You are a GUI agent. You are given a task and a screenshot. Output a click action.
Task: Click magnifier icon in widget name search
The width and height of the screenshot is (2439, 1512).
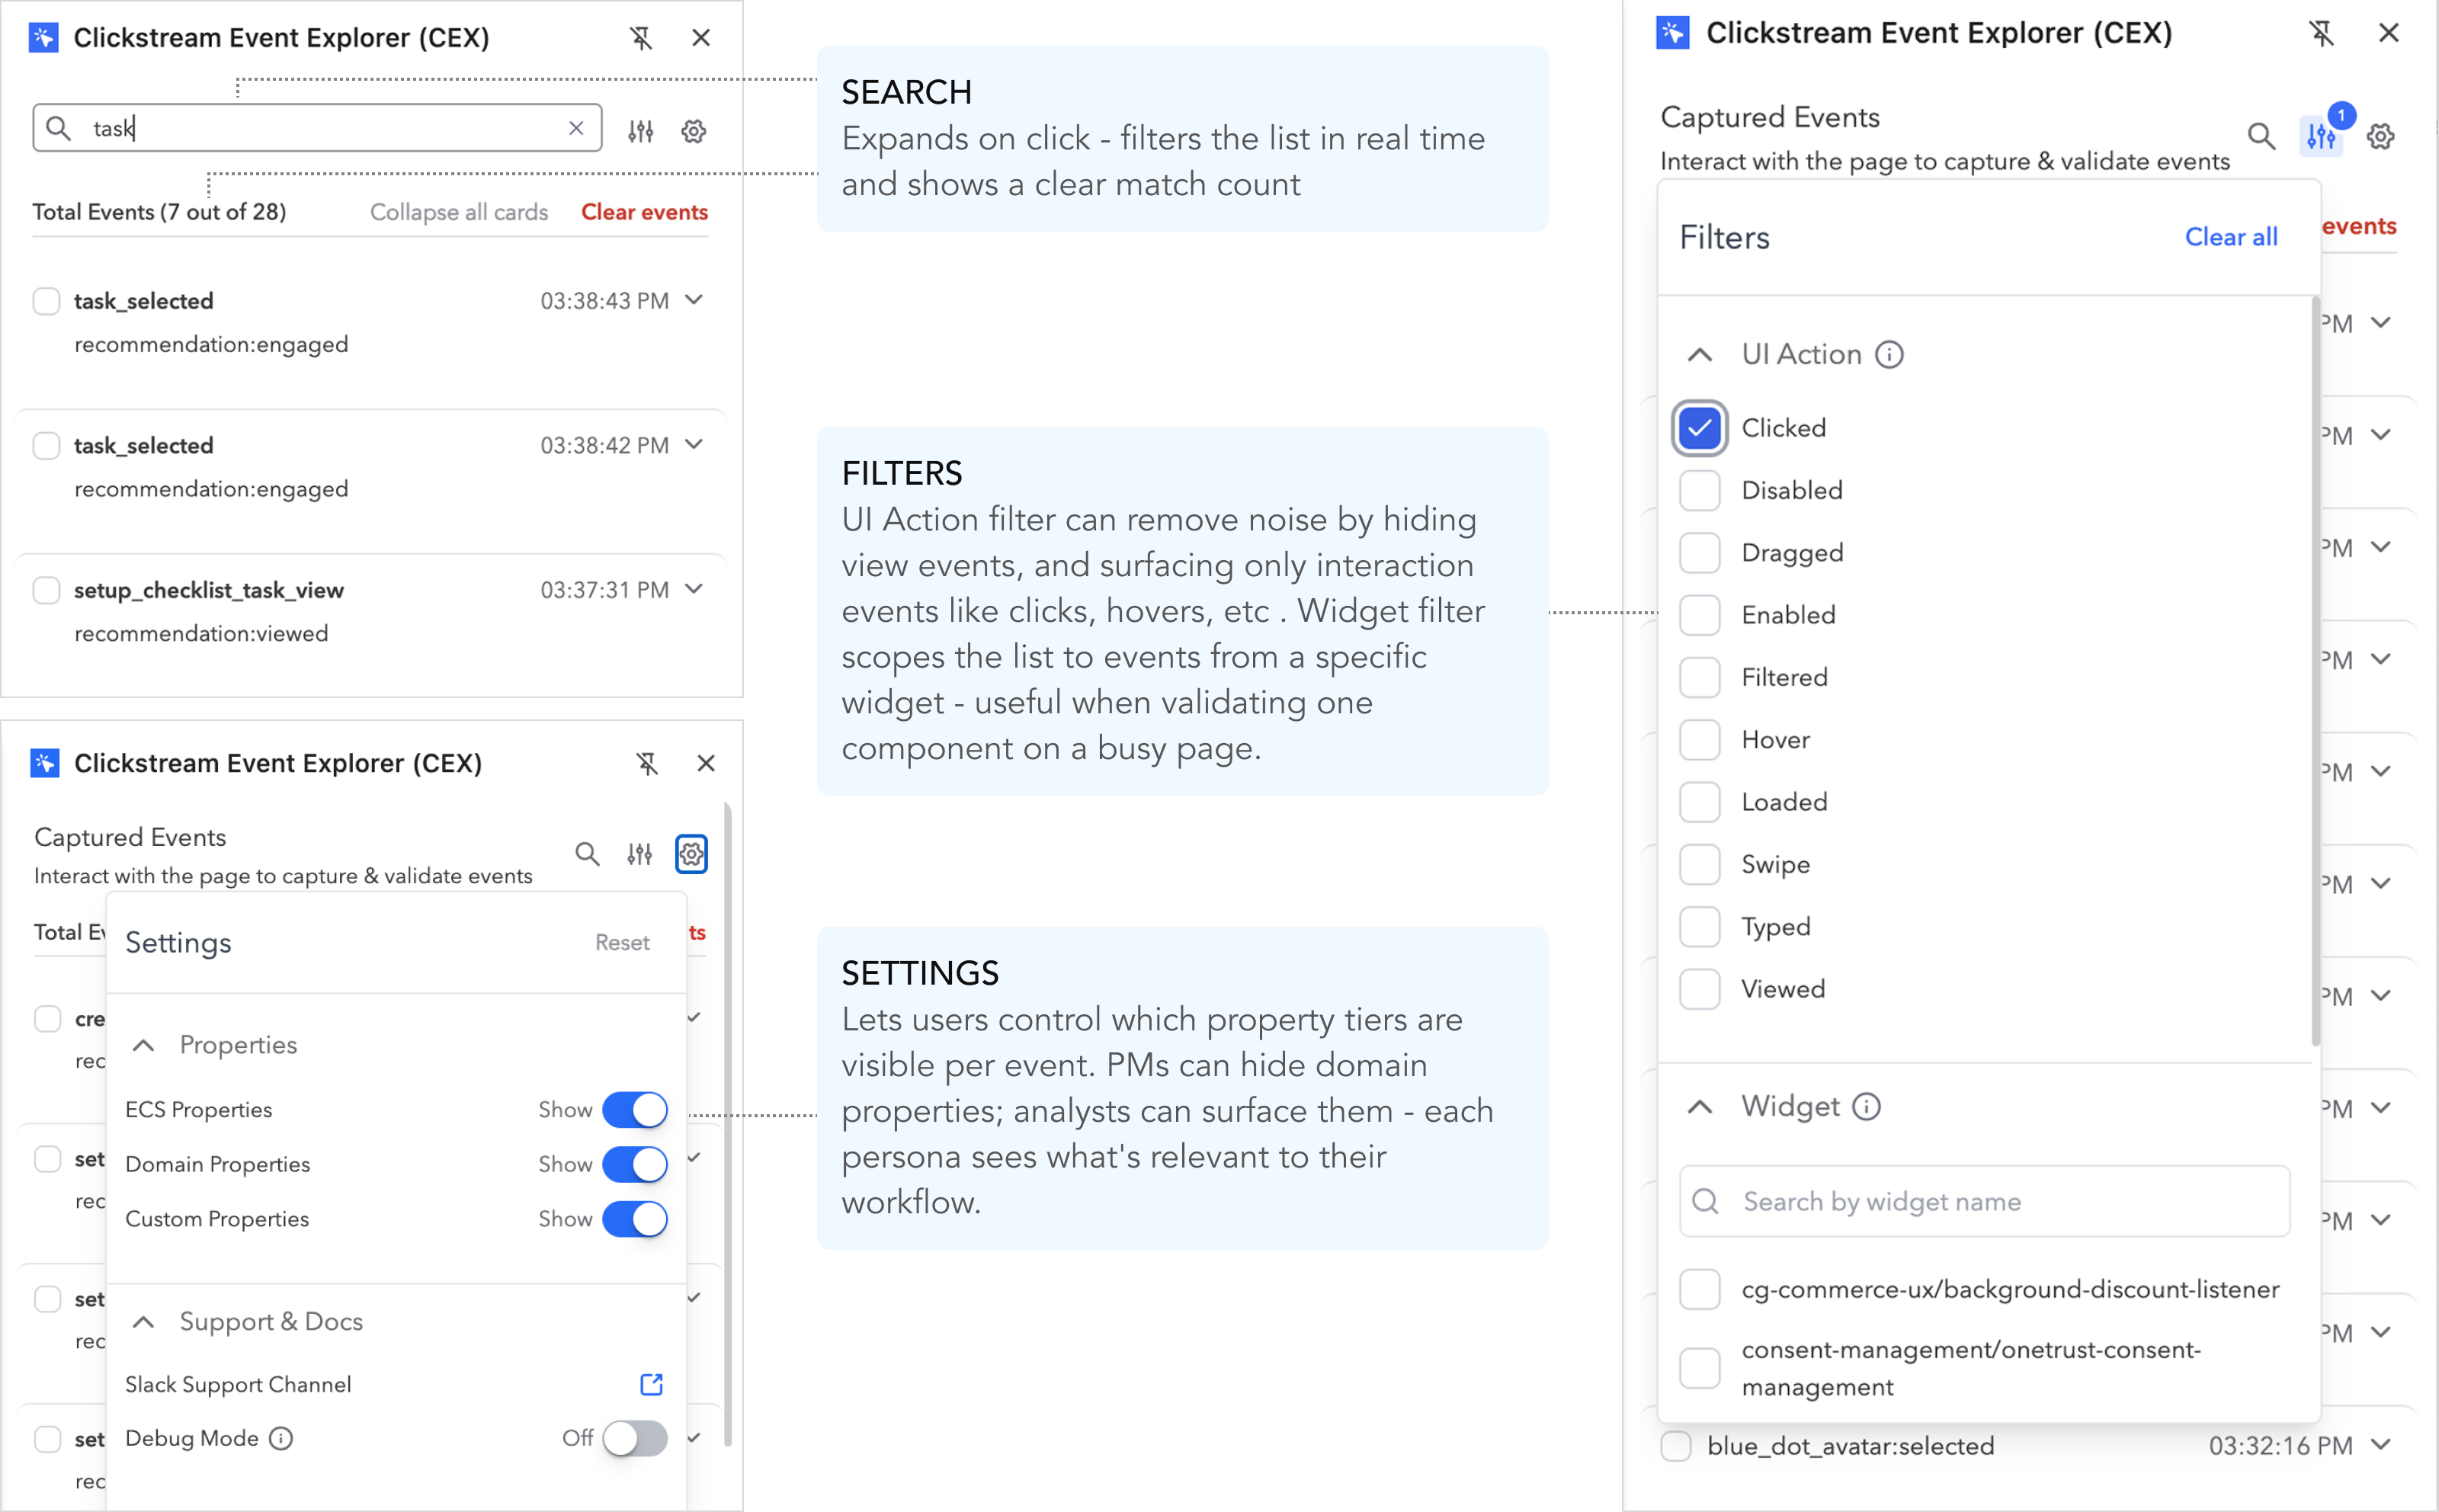click(1706, 1201)
